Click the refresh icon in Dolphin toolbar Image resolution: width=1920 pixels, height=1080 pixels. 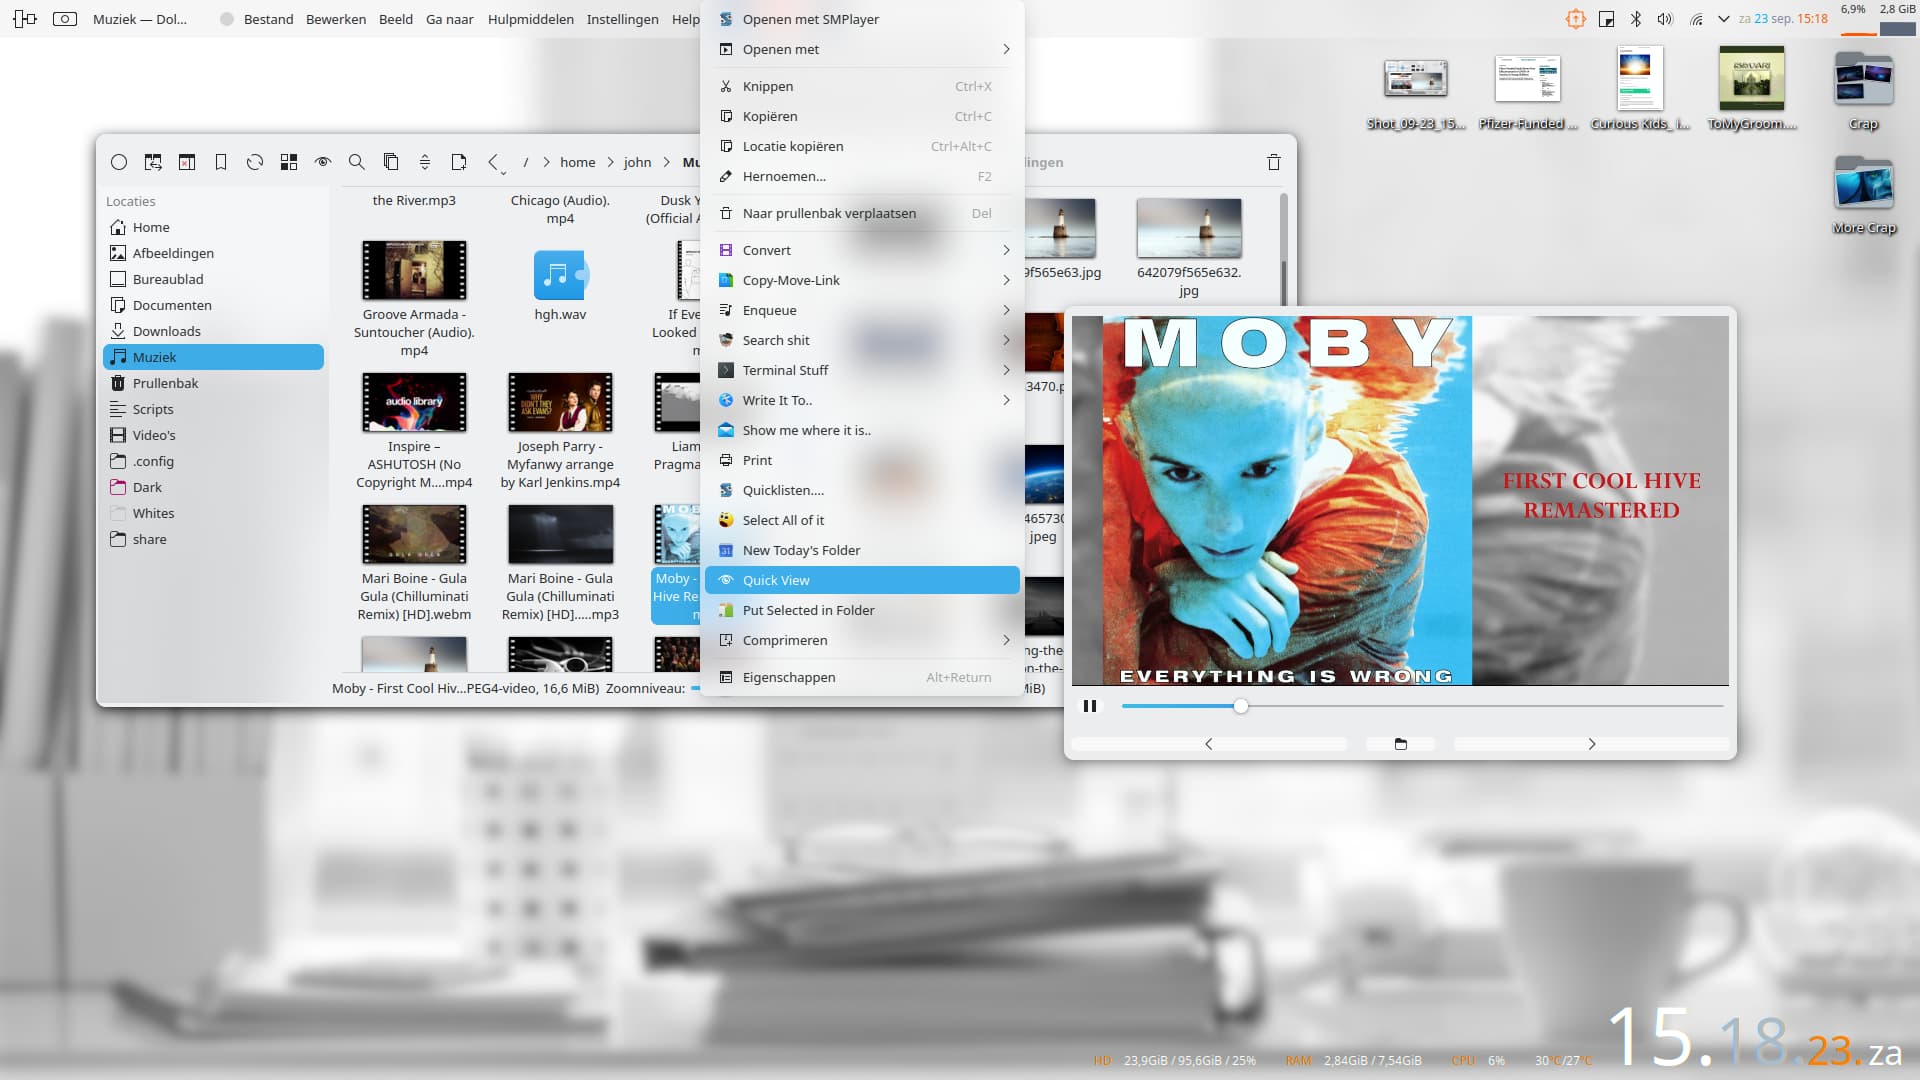pyautogui.click(x=255, y=162)
